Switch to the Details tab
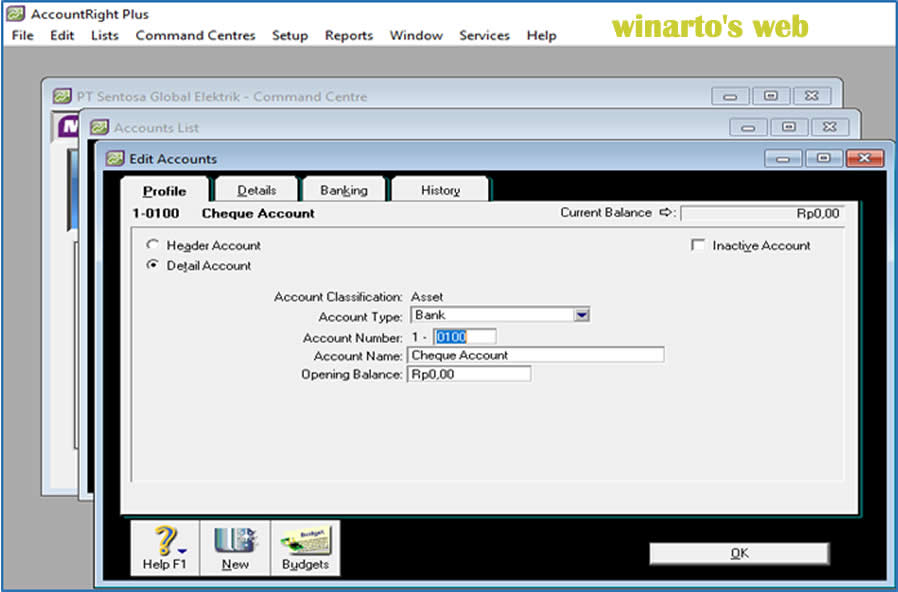The image size is (898, 592). [x=257, y=190]
